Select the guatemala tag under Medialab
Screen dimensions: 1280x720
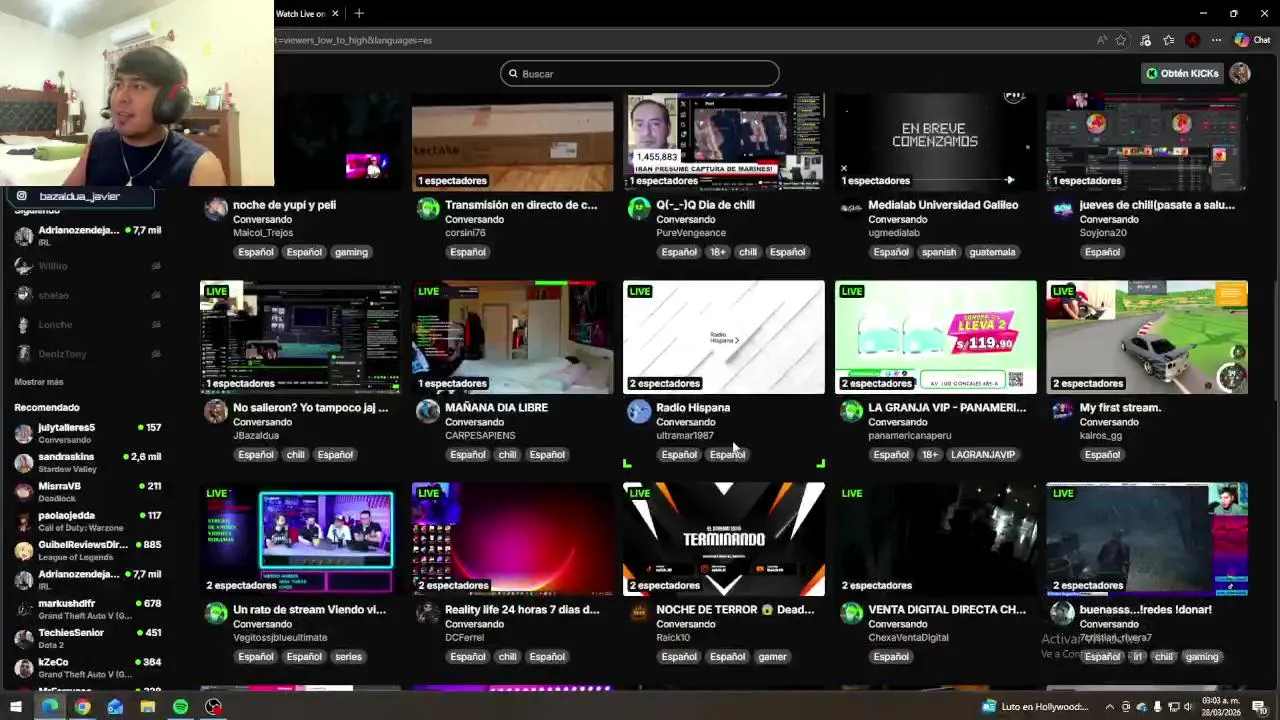(992, 252)
